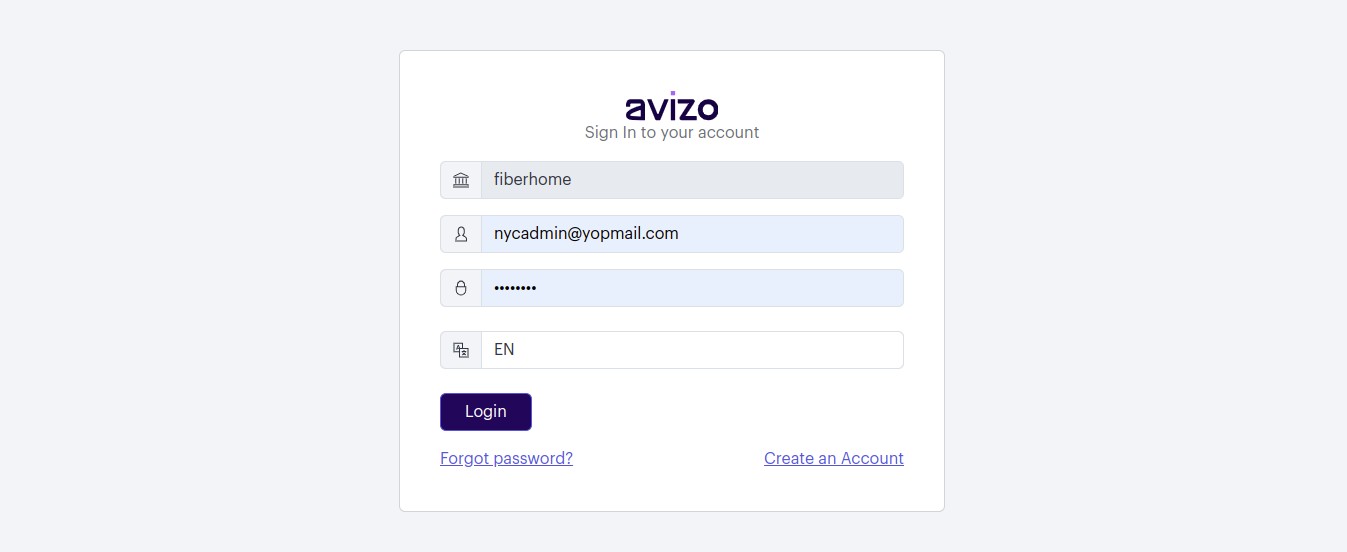The image size is (1347, 552).
Task: Focus the nycadmin@yopmail.com email field
Action: point(692,234)
